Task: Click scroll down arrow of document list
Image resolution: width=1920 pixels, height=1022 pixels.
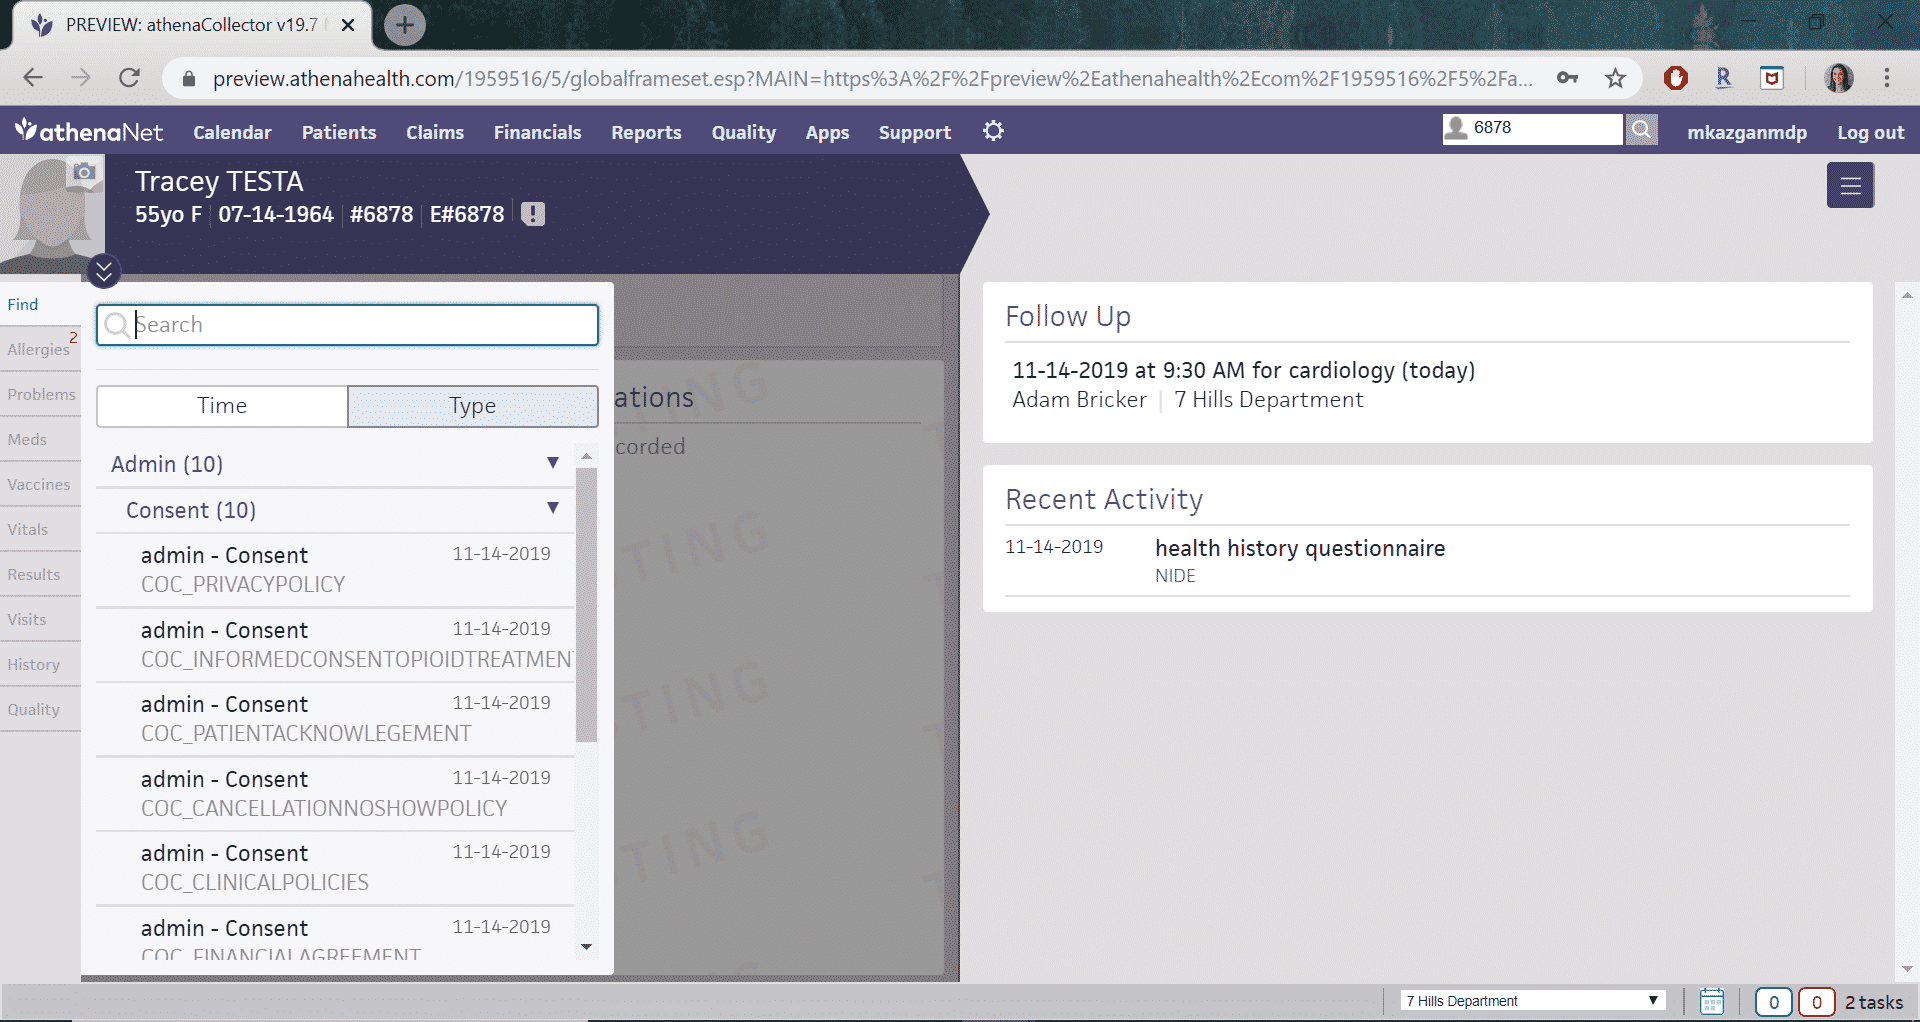Action: pyautogui.click(x=587, y=947)
